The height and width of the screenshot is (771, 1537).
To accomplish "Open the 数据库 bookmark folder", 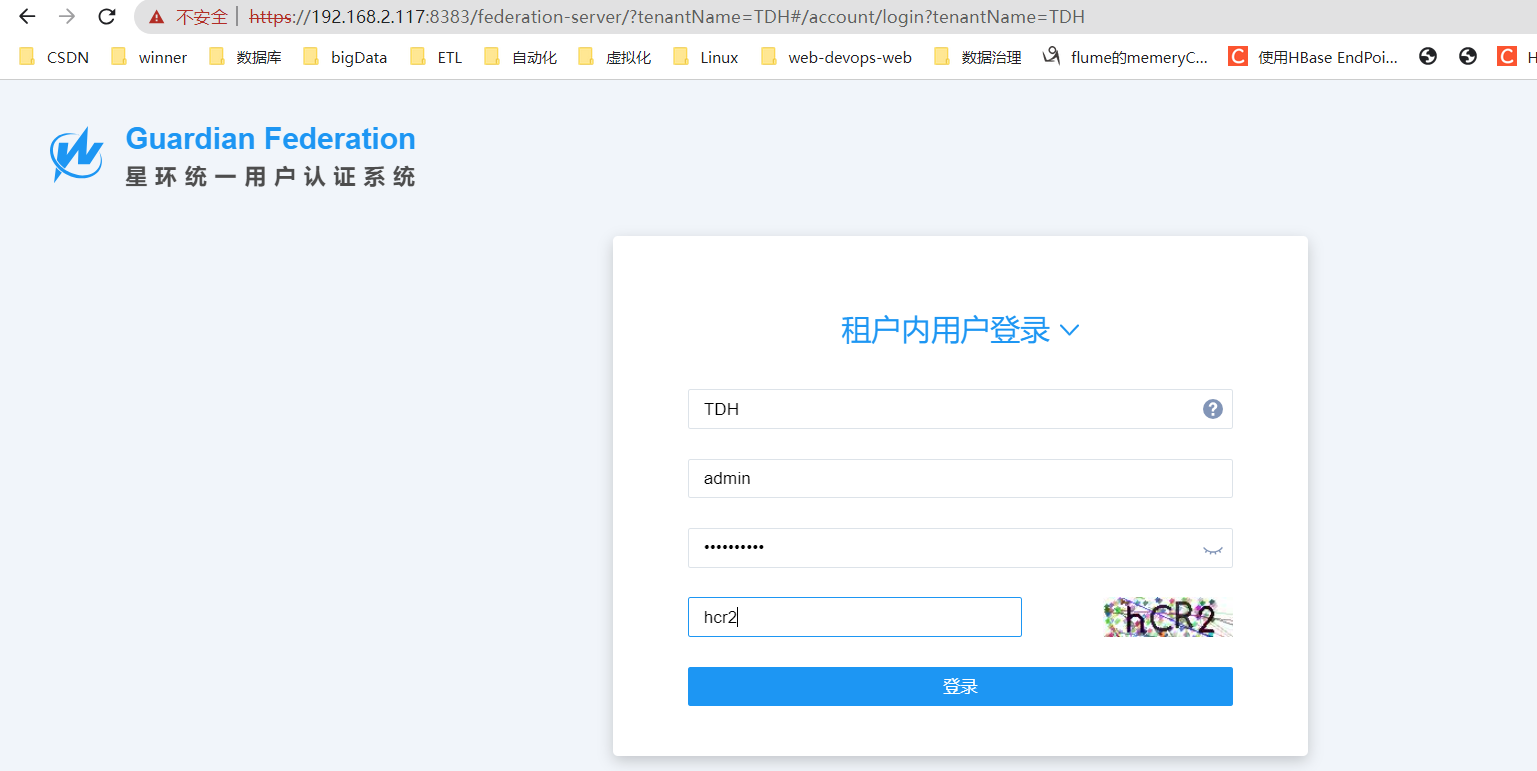I will coord(245,57).
